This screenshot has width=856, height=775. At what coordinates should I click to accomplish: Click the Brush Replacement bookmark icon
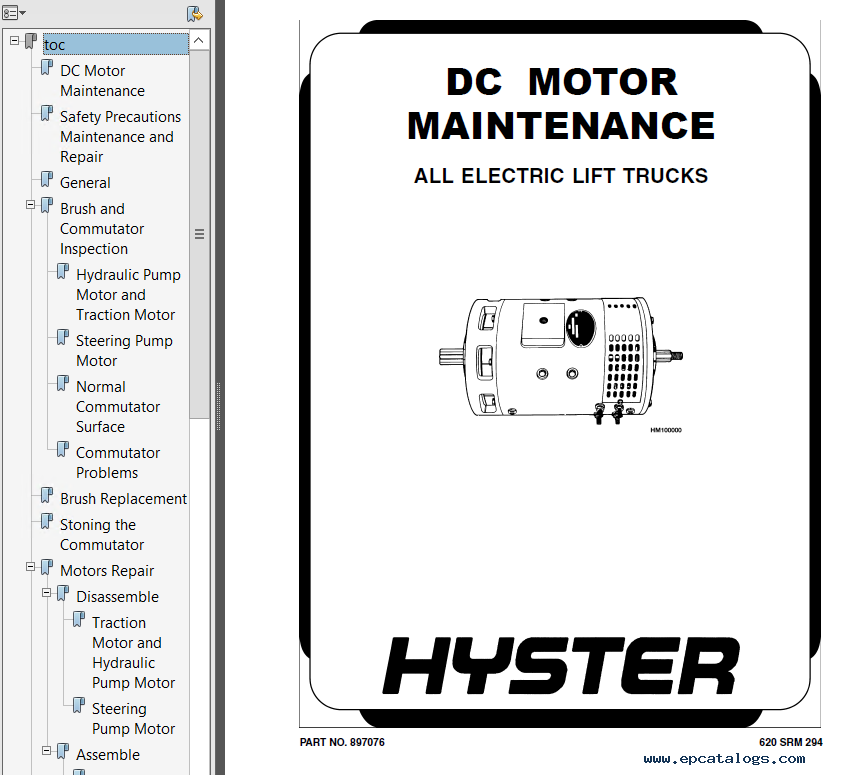(47, 496)
